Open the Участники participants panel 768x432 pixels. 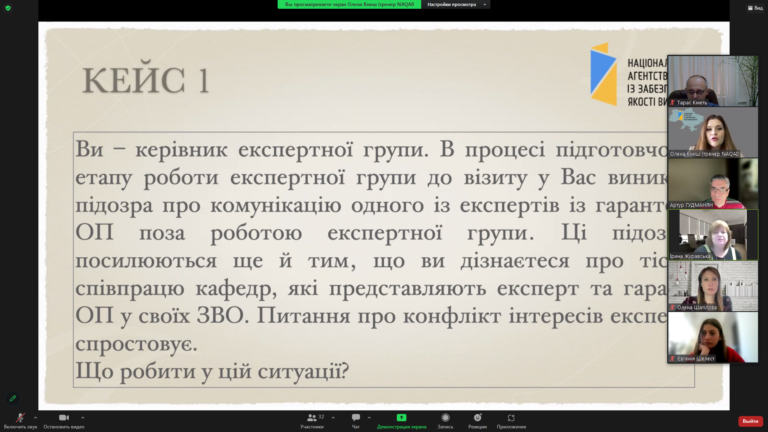coord(312,418)
